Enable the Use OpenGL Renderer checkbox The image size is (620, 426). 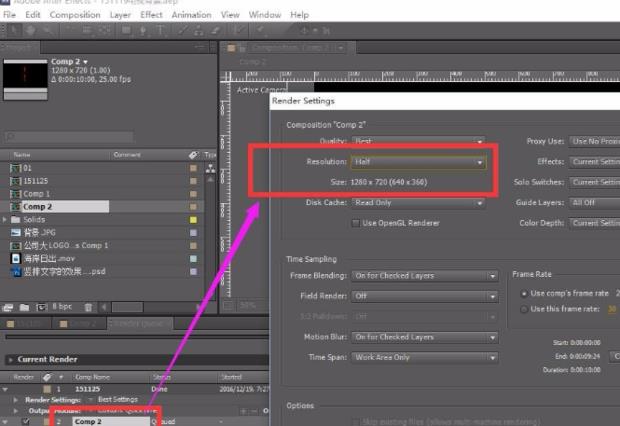click(356, 223)
